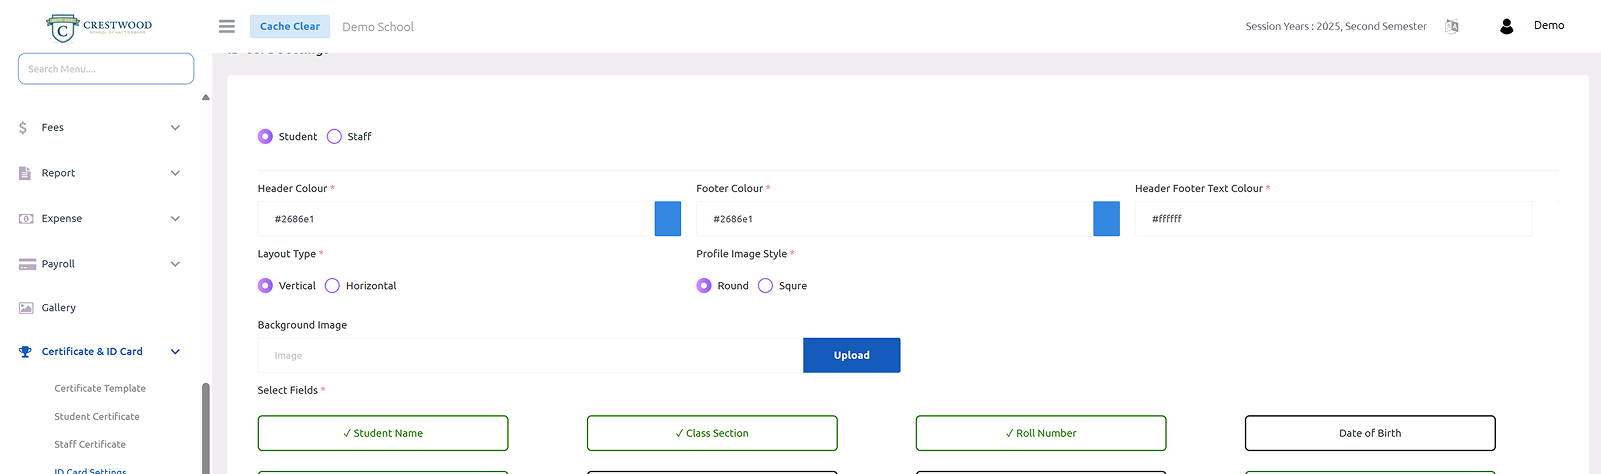
Task: Select the Staff radio option
Action: [334, 137]
